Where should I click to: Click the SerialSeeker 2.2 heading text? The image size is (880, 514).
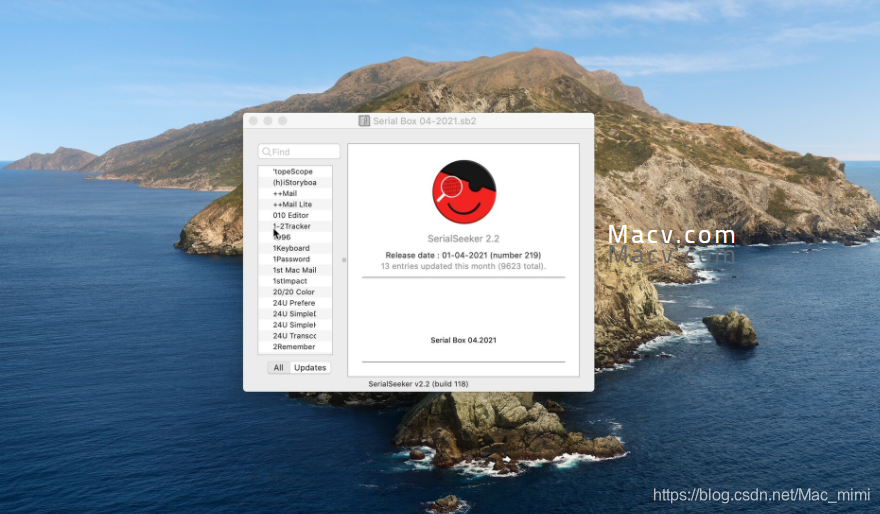[x=464, y=238]
